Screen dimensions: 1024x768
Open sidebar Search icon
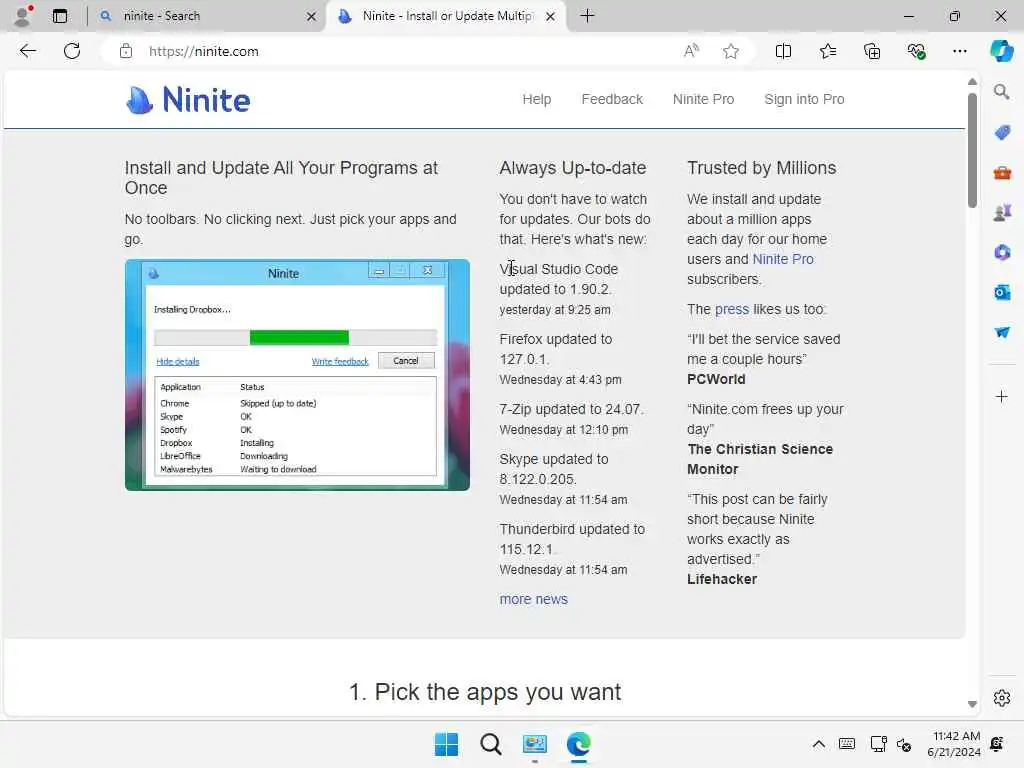coord(1002,92)
